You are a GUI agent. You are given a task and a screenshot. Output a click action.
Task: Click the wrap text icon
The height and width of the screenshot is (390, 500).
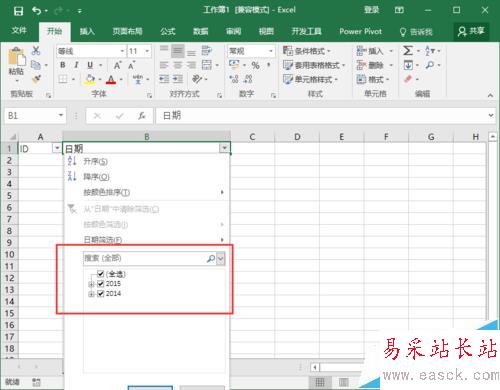click(x=207, y=51)
